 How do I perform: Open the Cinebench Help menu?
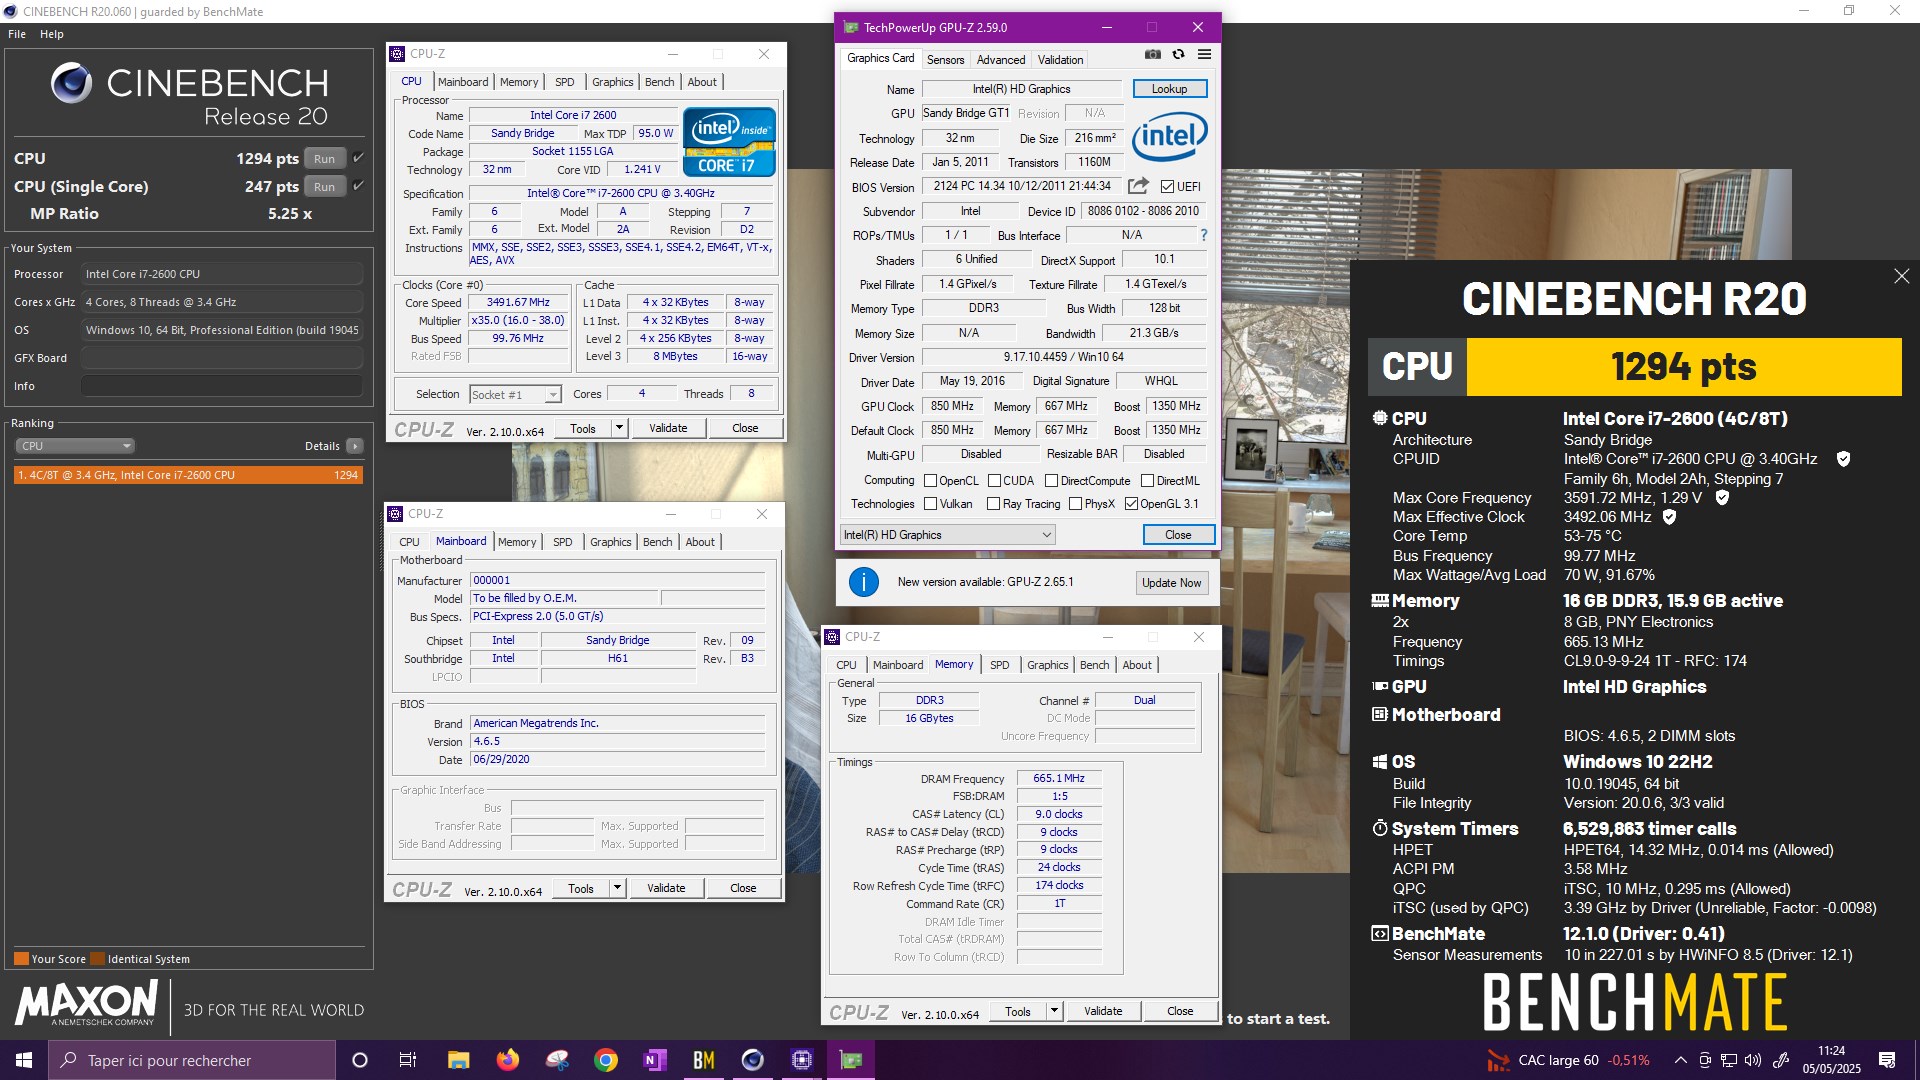[x=52, y=34]
